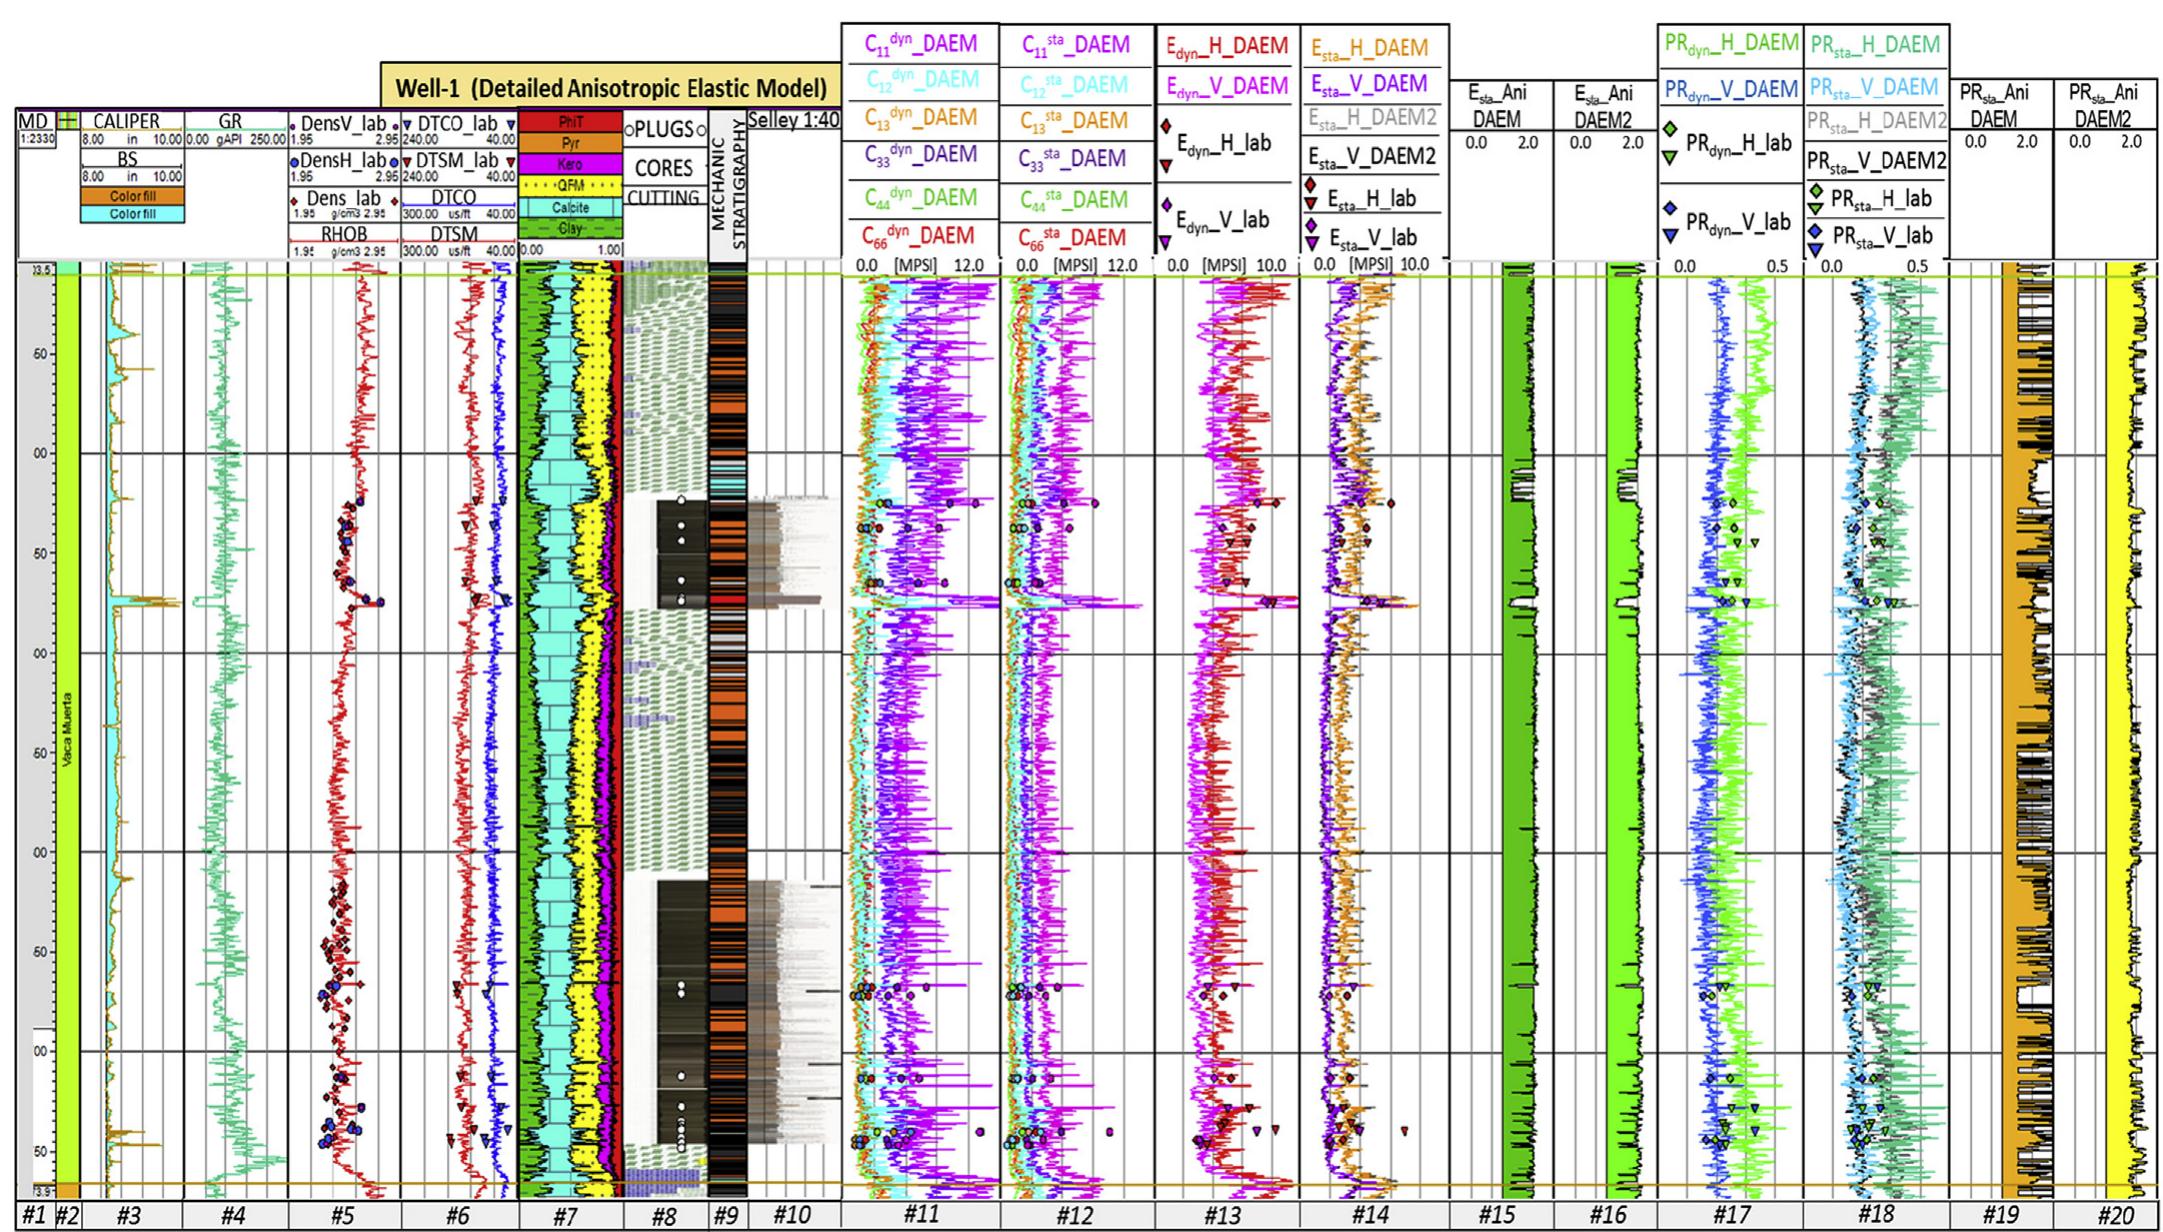Click the MECHANIC STRATIGRAPHY vertical header

(727, 186)
